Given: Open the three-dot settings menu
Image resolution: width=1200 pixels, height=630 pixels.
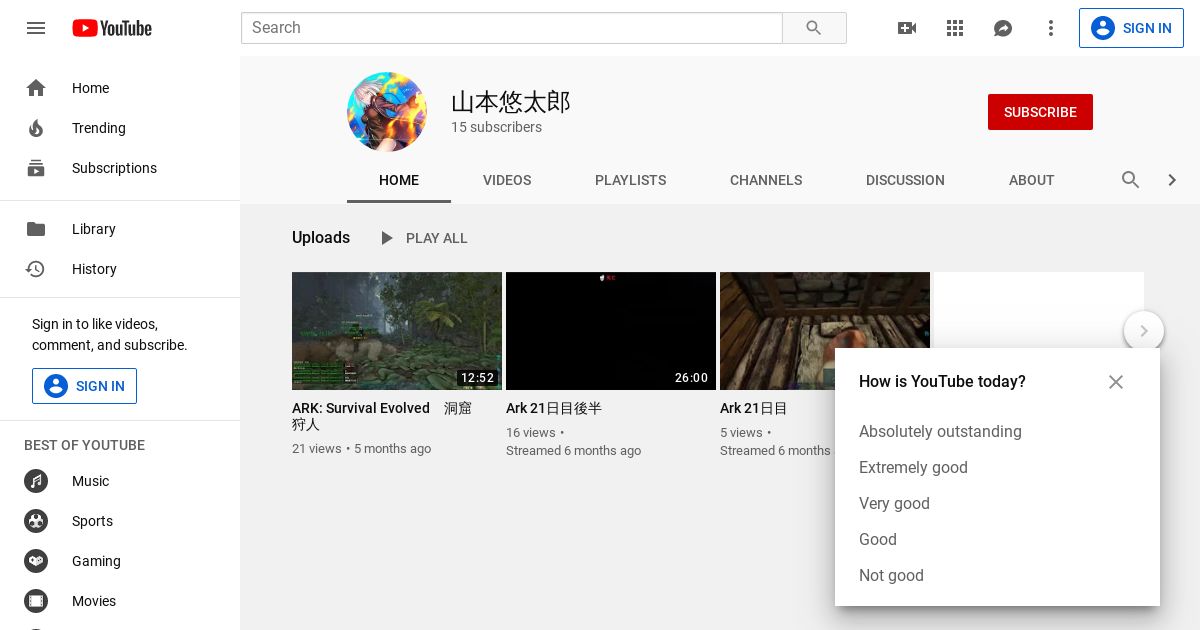Looking at the screenshot, I should point(1051,28).
